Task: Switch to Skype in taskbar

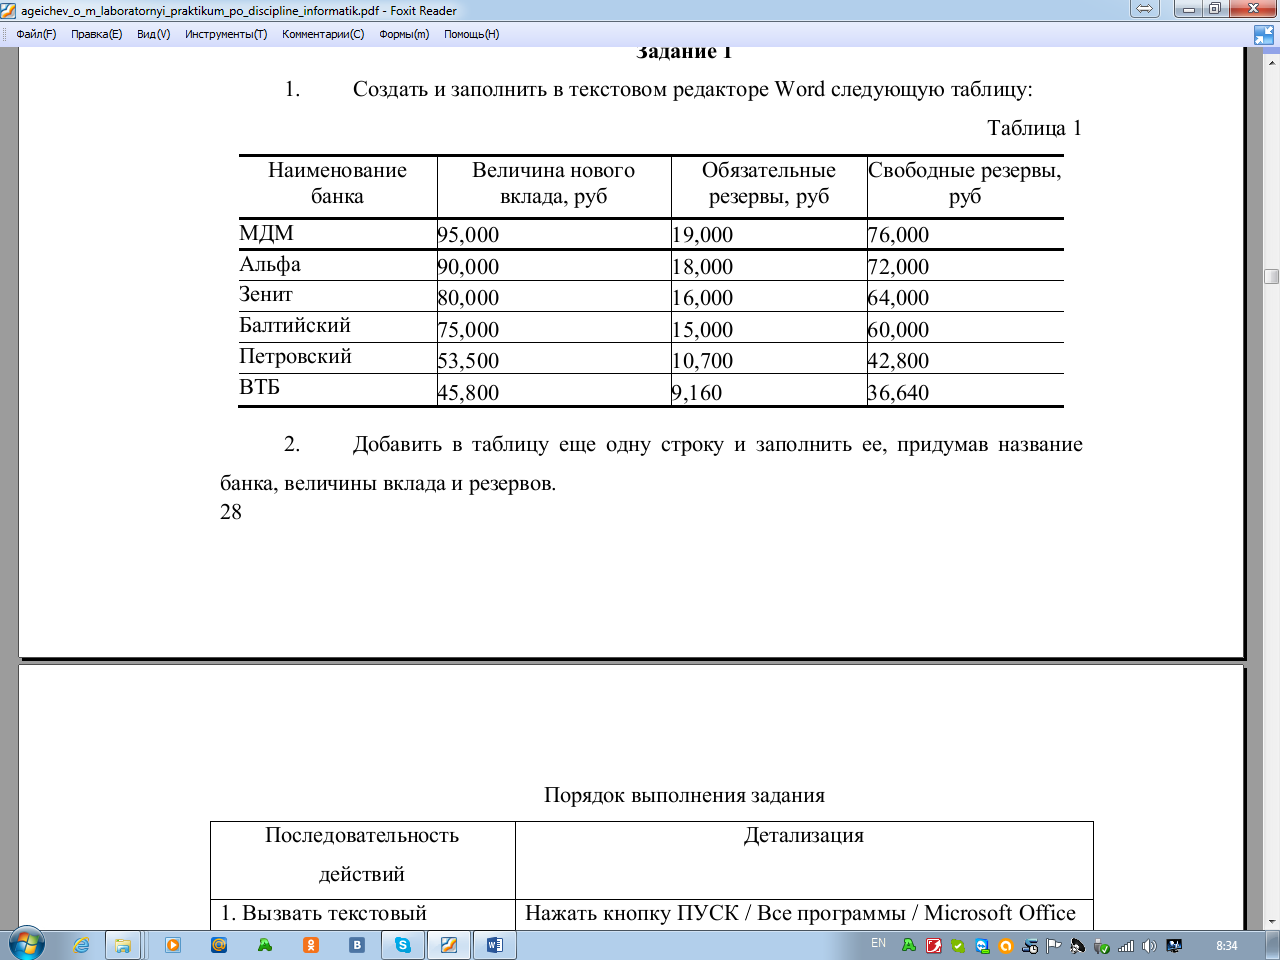Action: [403, 945]
